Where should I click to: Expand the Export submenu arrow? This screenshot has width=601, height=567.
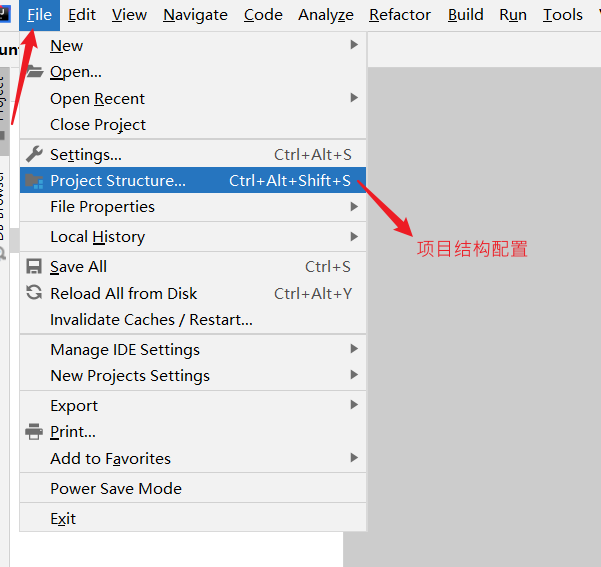[x=354, y=405]
